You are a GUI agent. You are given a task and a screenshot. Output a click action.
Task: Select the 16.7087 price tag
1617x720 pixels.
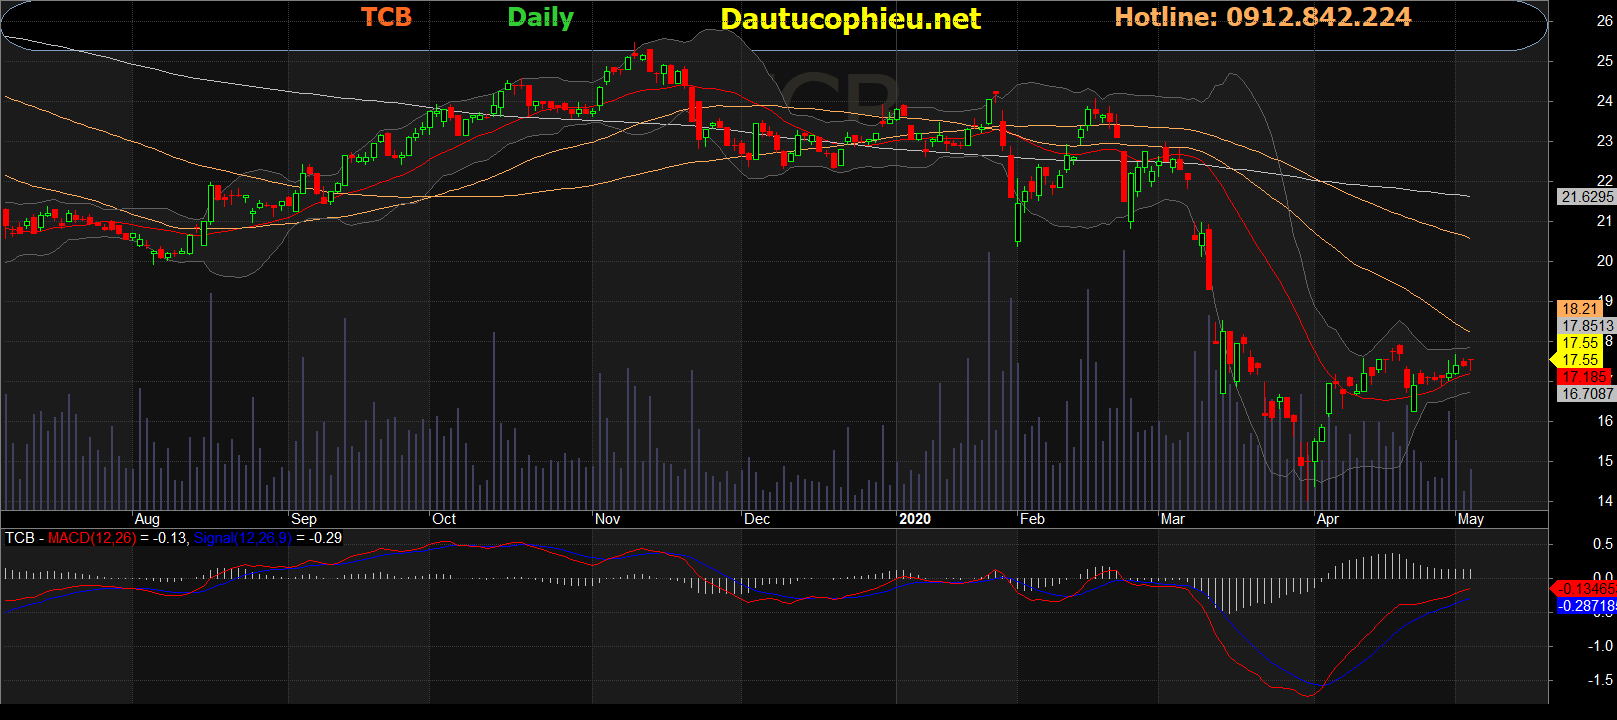pyautogui.click(x=1586, y=394)
